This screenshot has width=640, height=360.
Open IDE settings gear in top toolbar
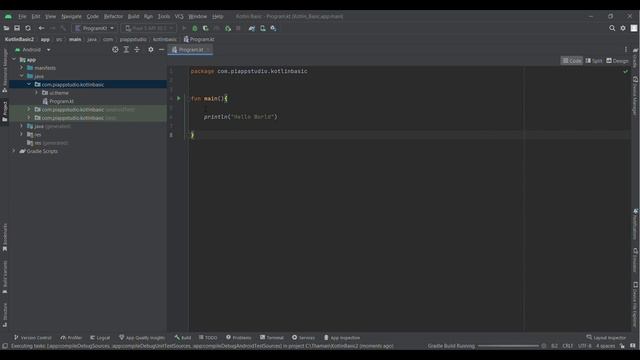click(x=623, y=28)
